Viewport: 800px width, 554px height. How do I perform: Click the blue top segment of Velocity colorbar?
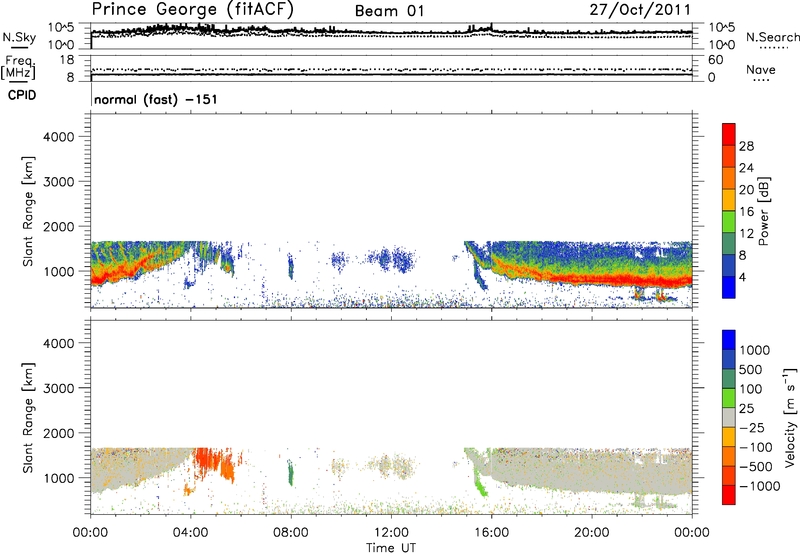729,340
